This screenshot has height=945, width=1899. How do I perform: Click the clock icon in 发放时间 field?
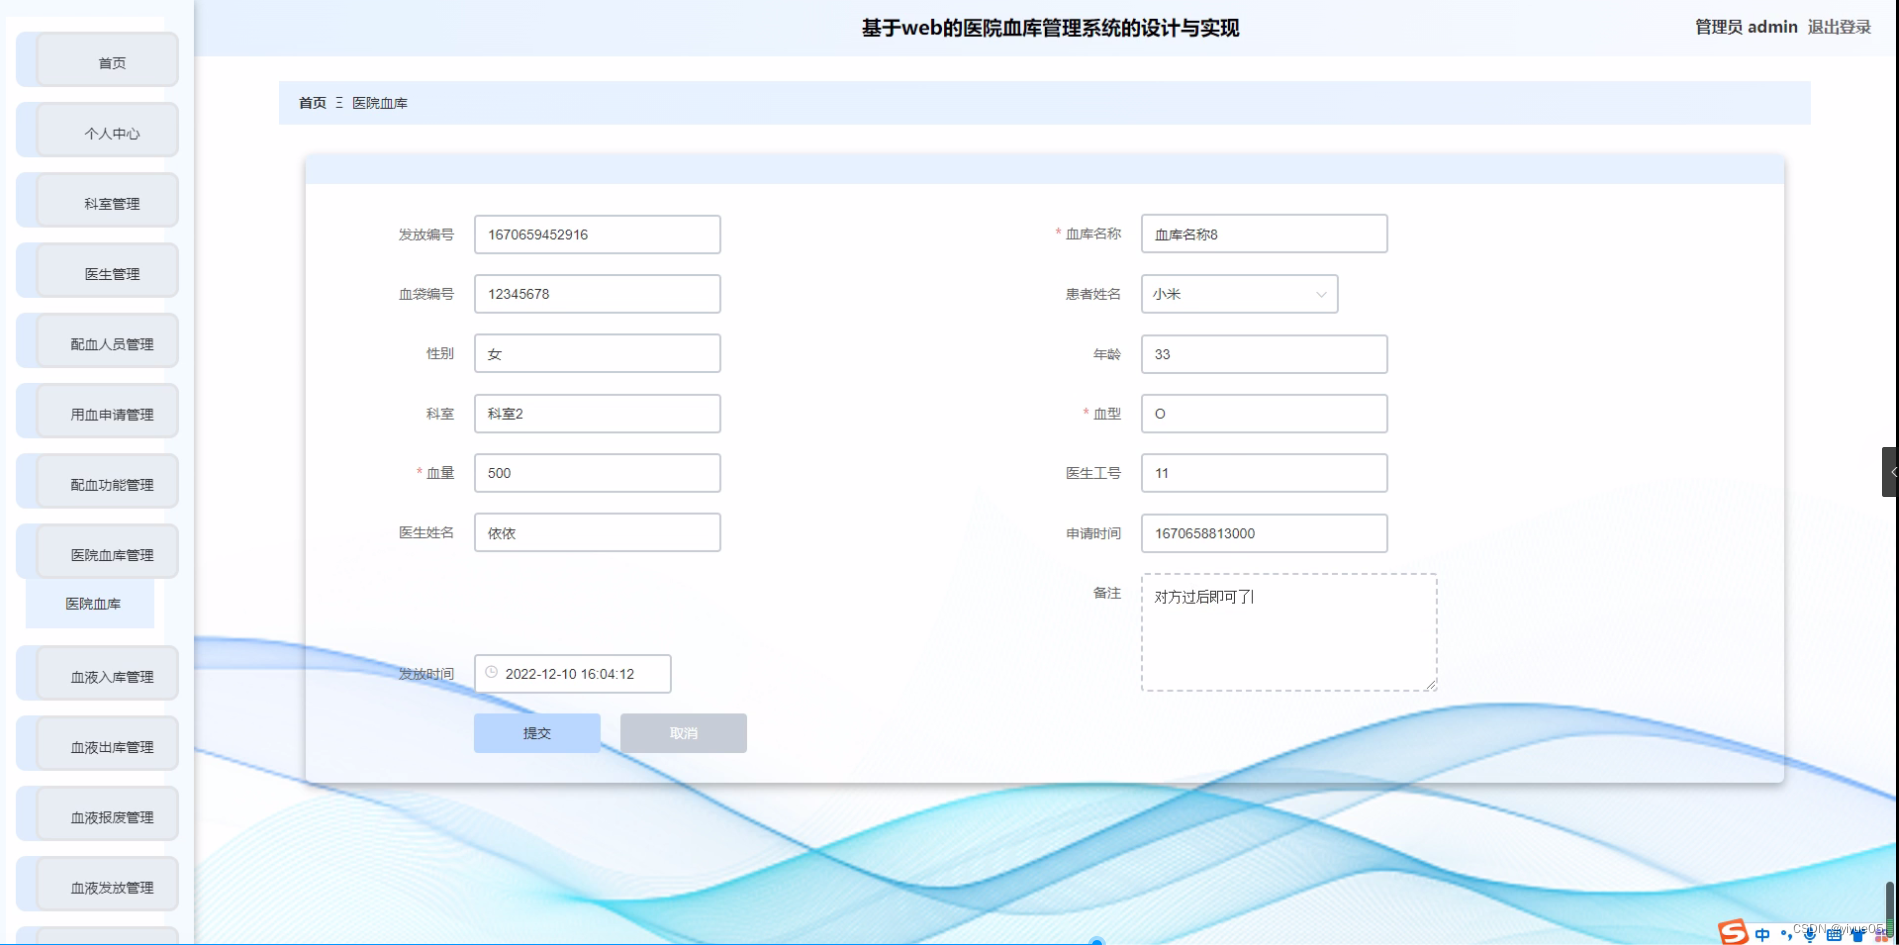click(491, 673)
